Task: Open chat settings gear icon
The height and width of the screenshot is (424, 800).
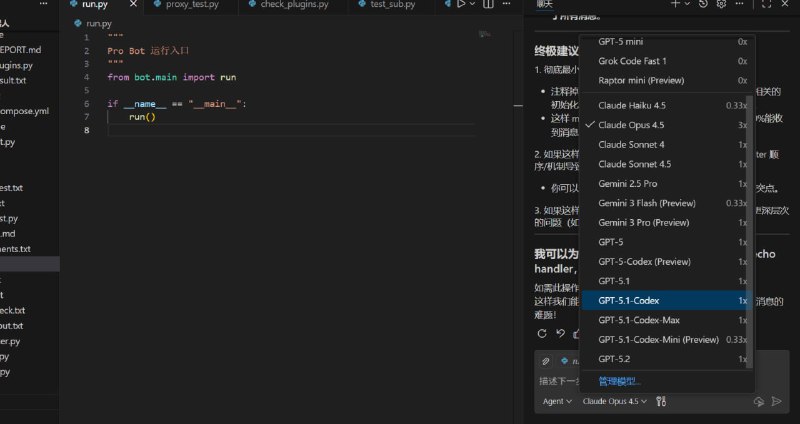Action: click(x=721, y=4)
